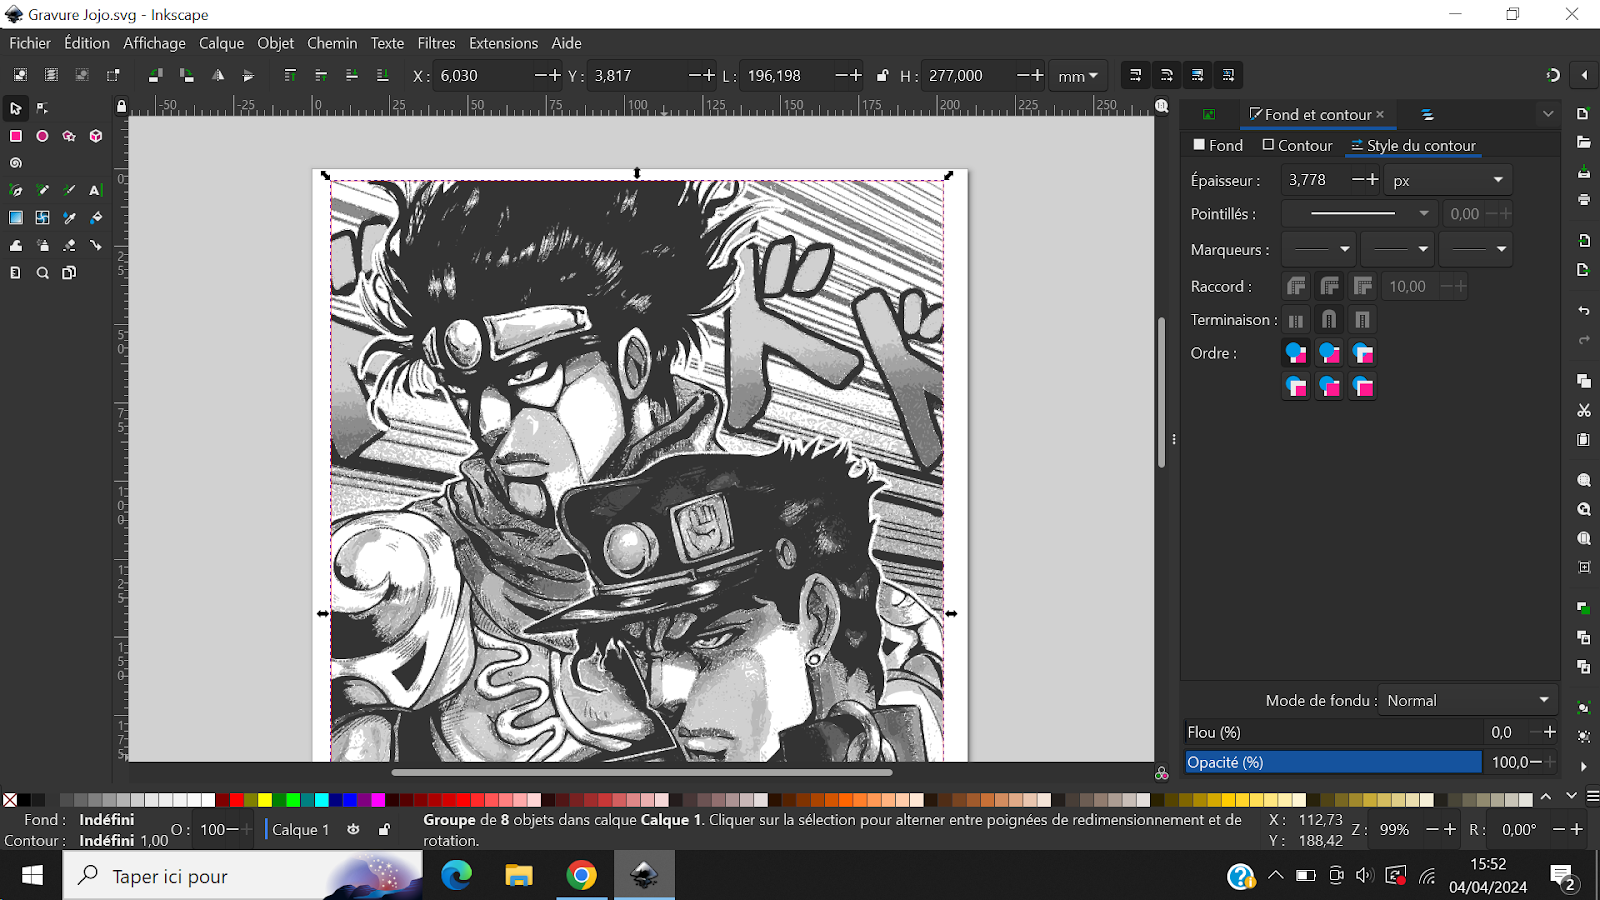
Task: Select first Ordre paint order option
Action: point(1296,353)
